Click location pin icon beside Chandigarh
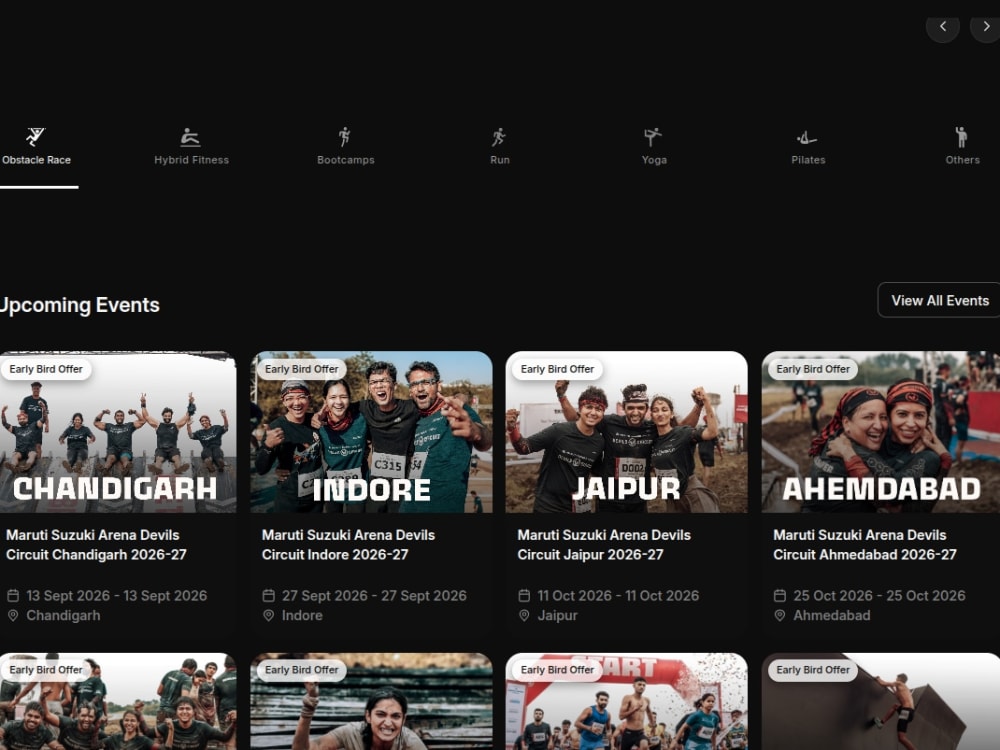The image size is (1000, 750). [x=13, y=615]
